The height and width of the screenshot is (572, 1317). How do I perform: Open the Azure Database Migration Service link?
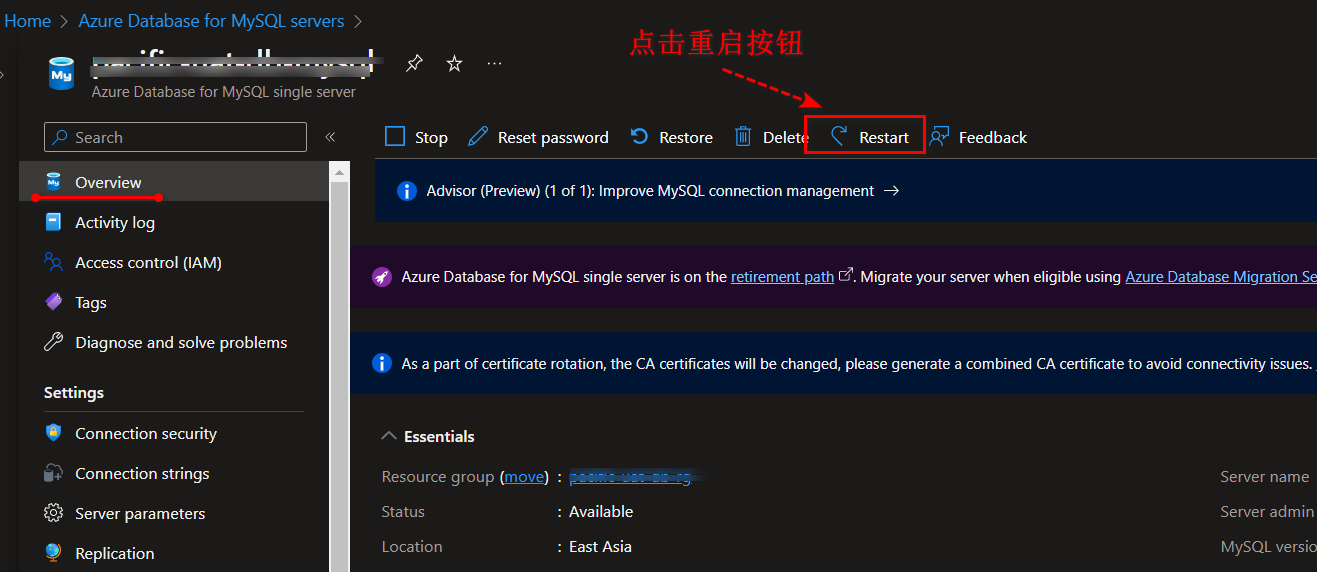pos(1221,277)
